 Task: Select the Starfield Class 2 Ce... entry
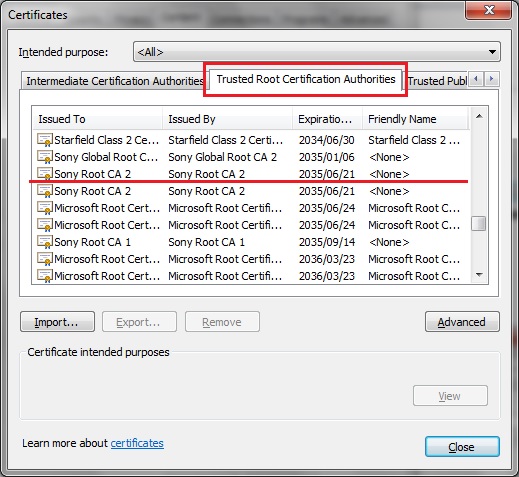(x=107, y=140)
